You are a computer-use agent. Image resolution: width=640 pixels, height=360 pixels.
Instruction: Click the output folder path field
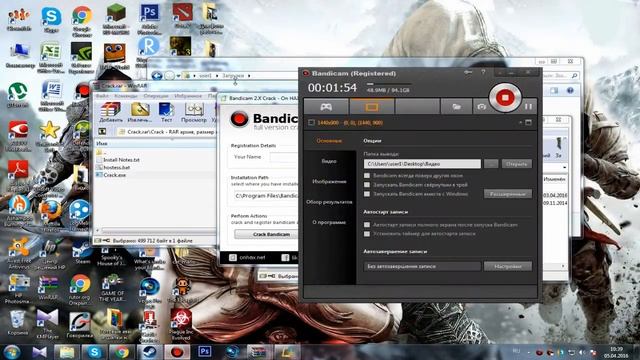[422, 164]
